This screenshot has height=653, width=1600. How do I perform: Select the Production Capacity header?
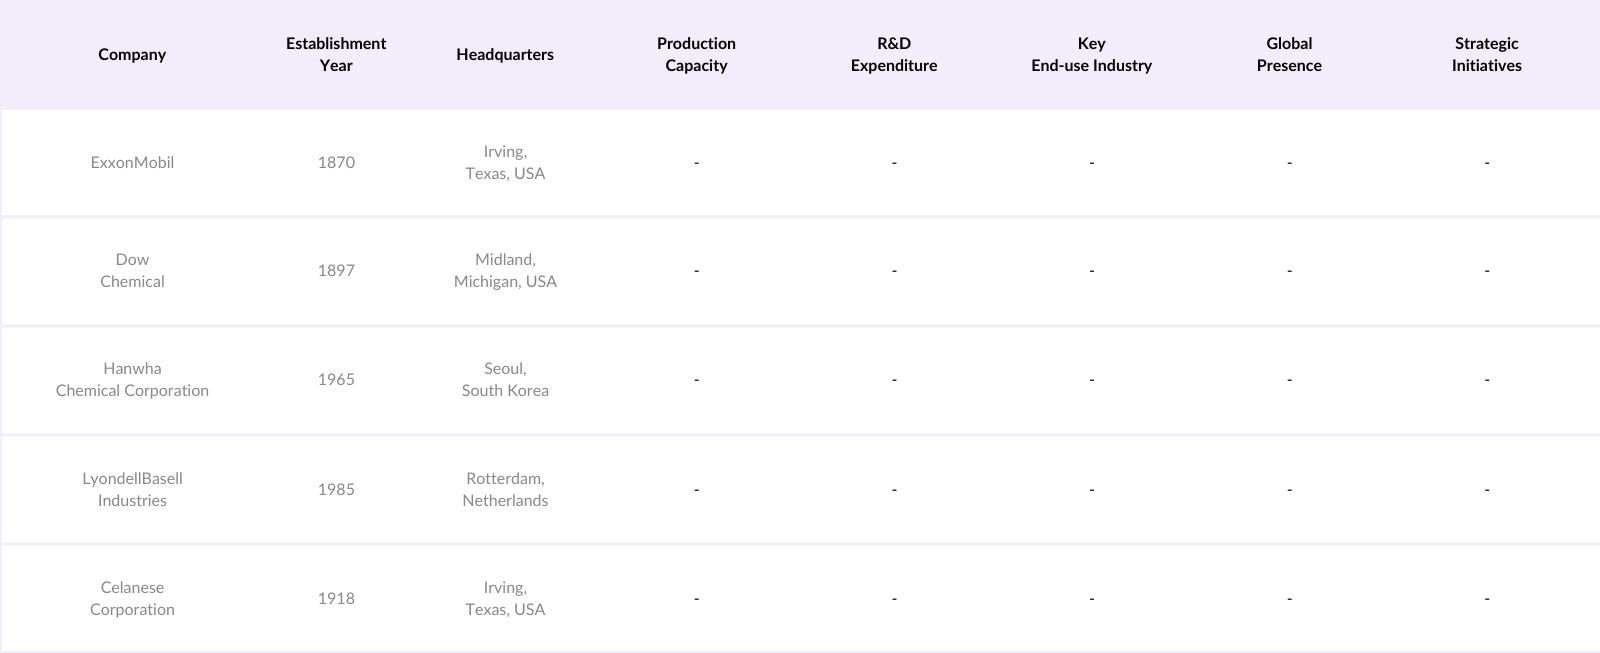pyautogui.click(x=696, y=55)
